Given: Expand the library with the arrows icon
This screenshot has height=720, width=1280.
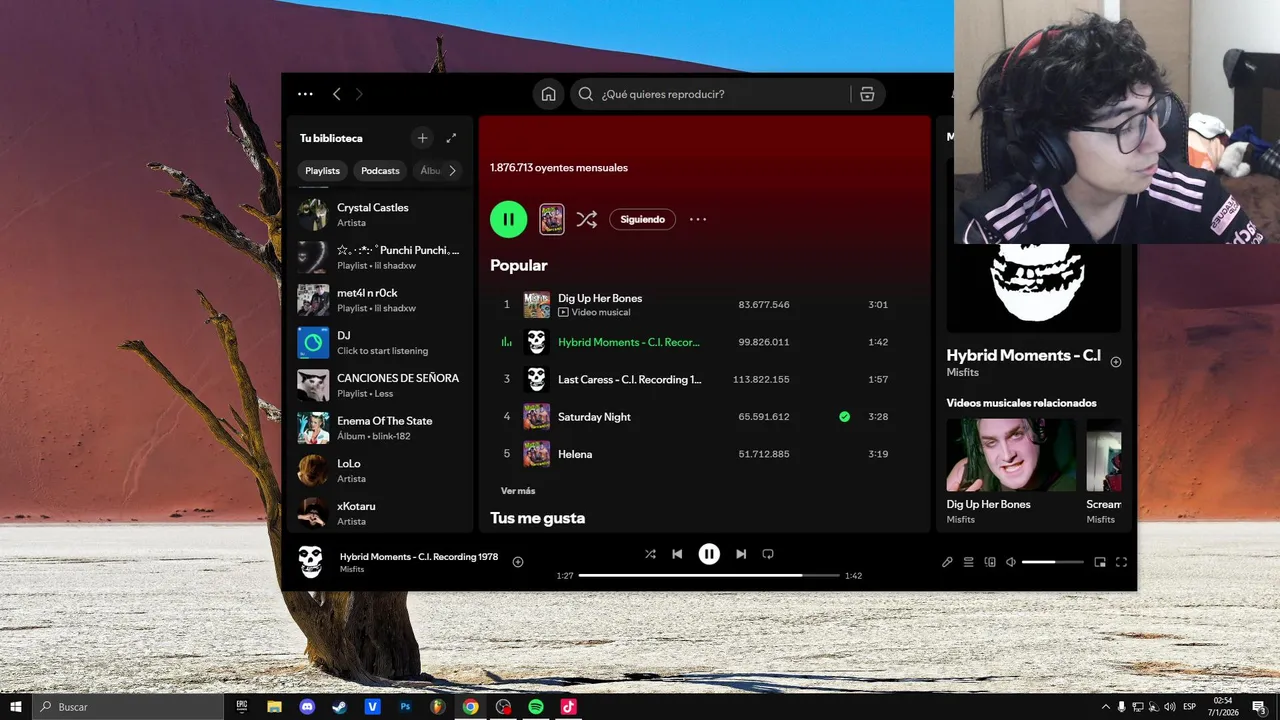Looking at the screenshot, I should coord(451,138).
